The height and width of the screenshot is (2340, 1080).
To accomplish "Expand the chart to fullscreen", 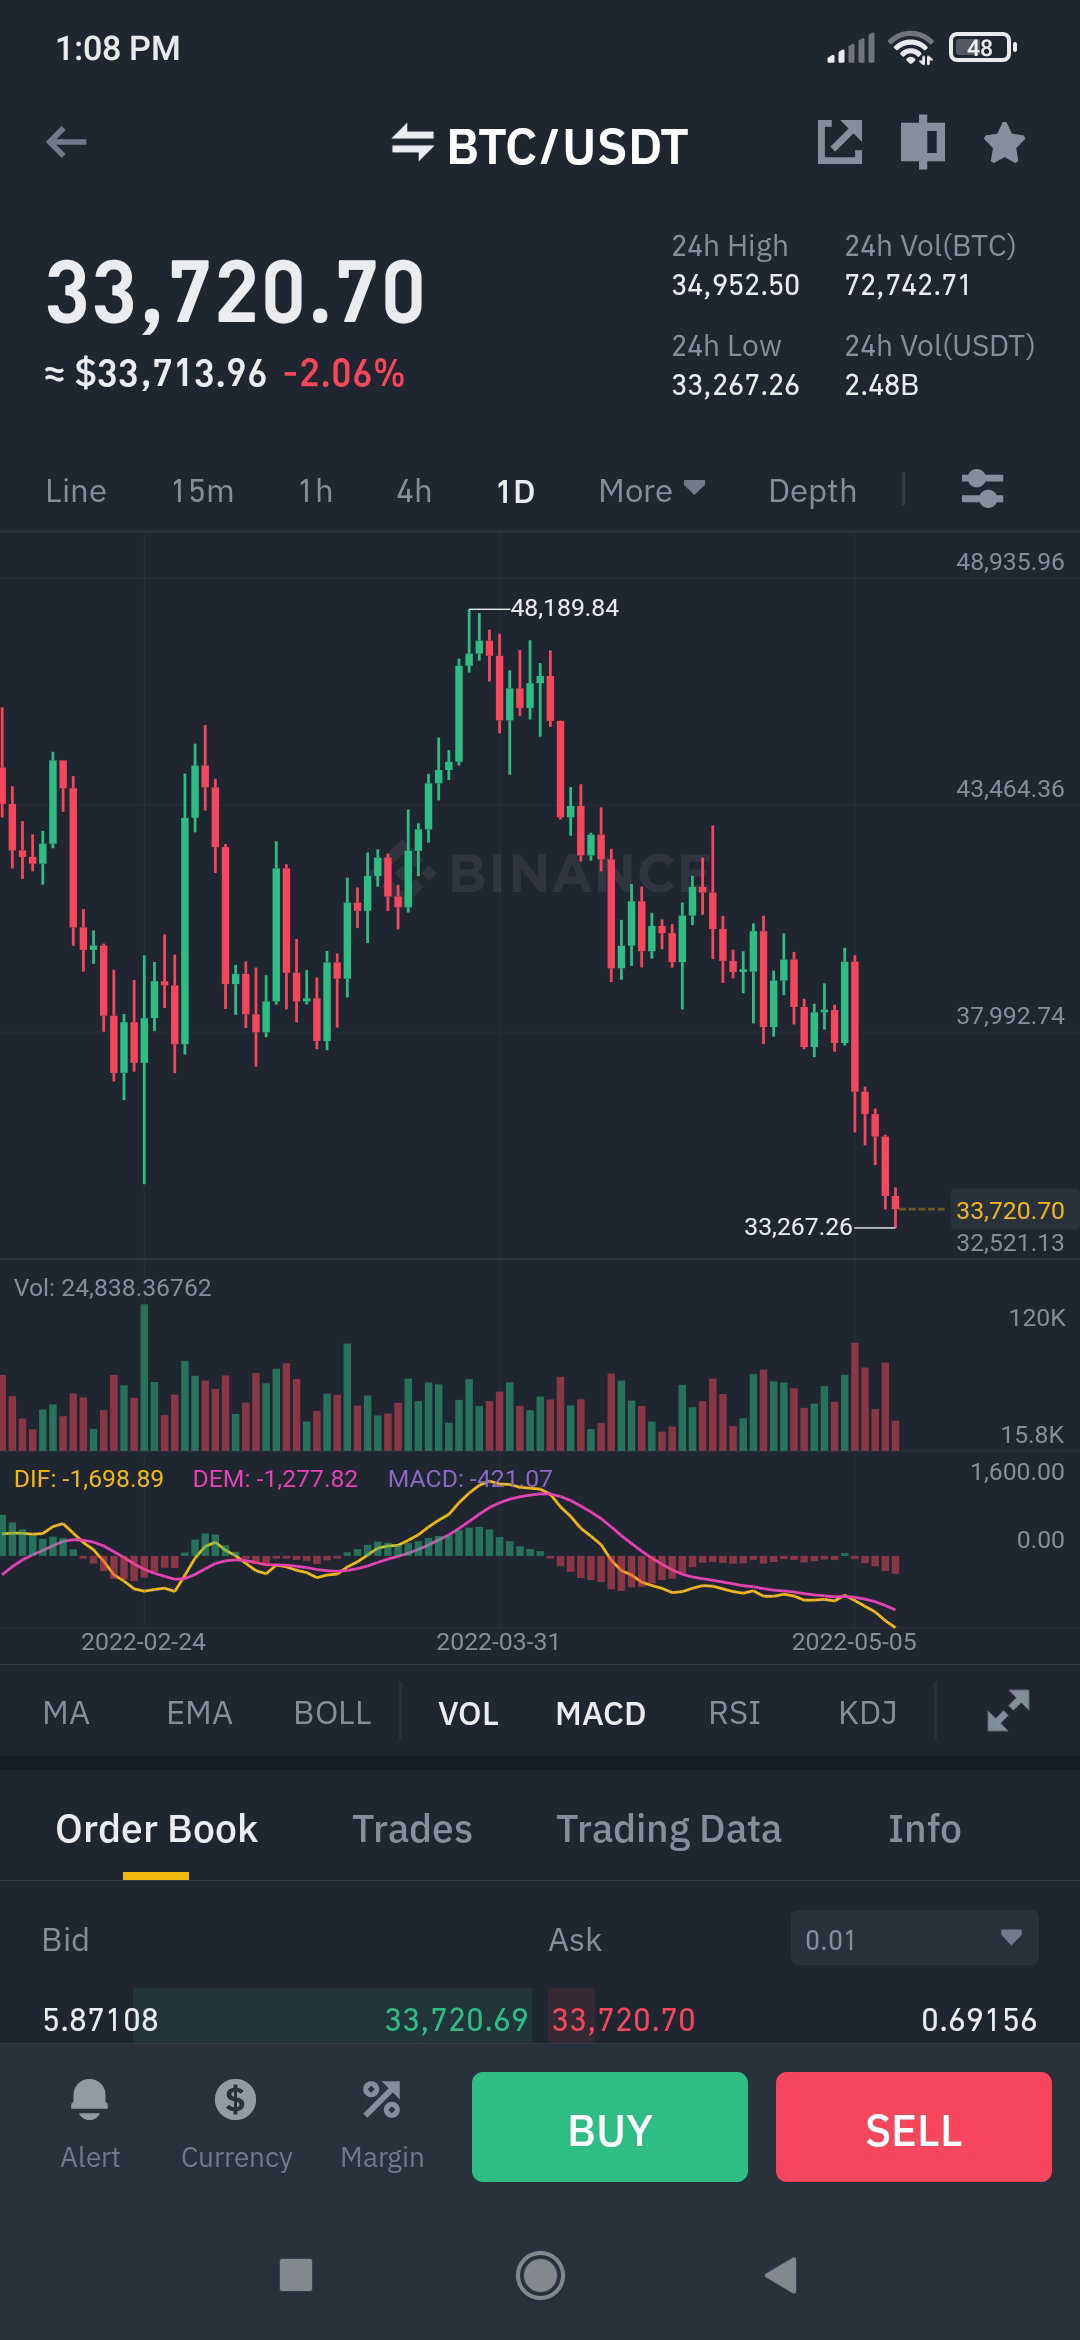I will click(1008, 1711).
